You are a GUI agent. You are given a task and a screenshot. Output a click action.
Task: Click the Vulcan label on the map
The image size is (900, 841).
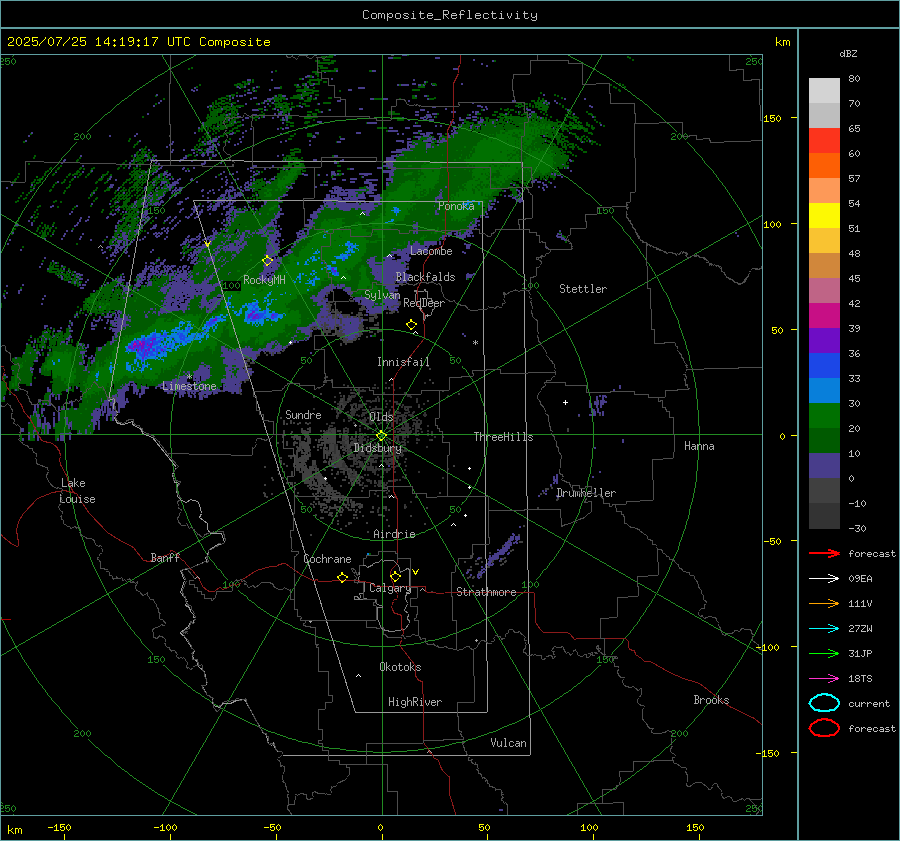[x=509, y=743]
